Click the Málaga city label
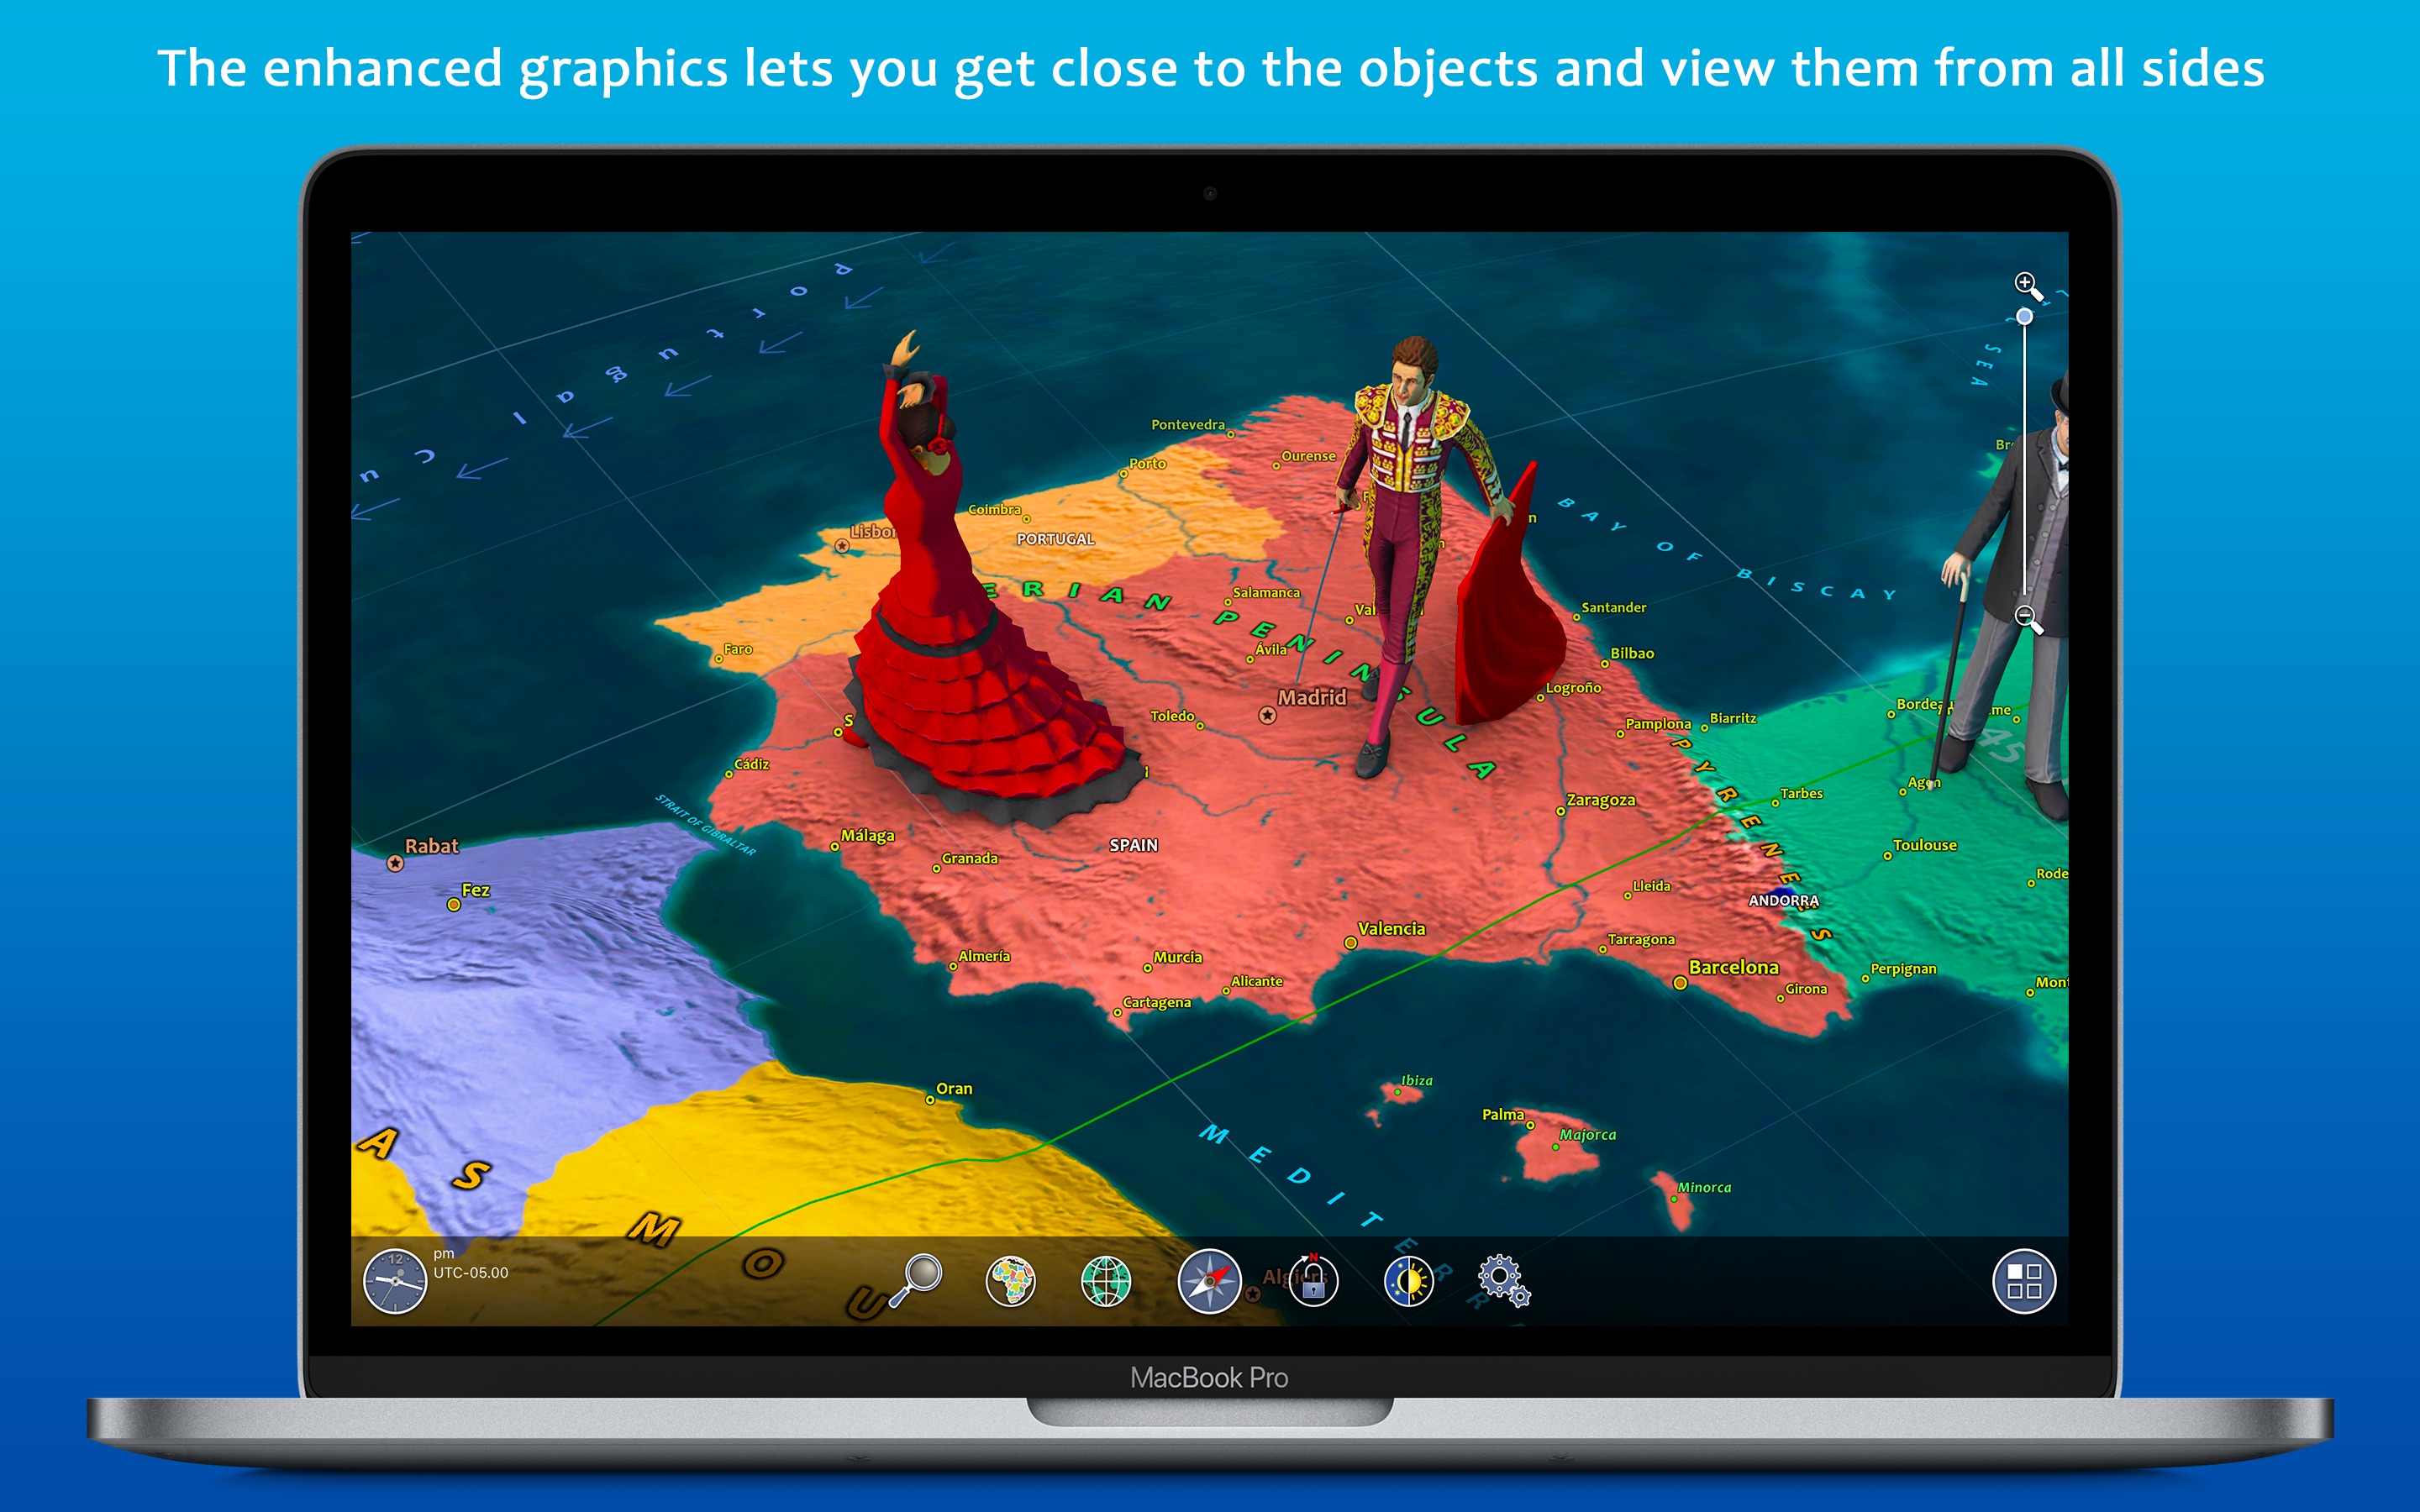Viewport: 2420px width, 1512px height. click(x=867, y=836)
